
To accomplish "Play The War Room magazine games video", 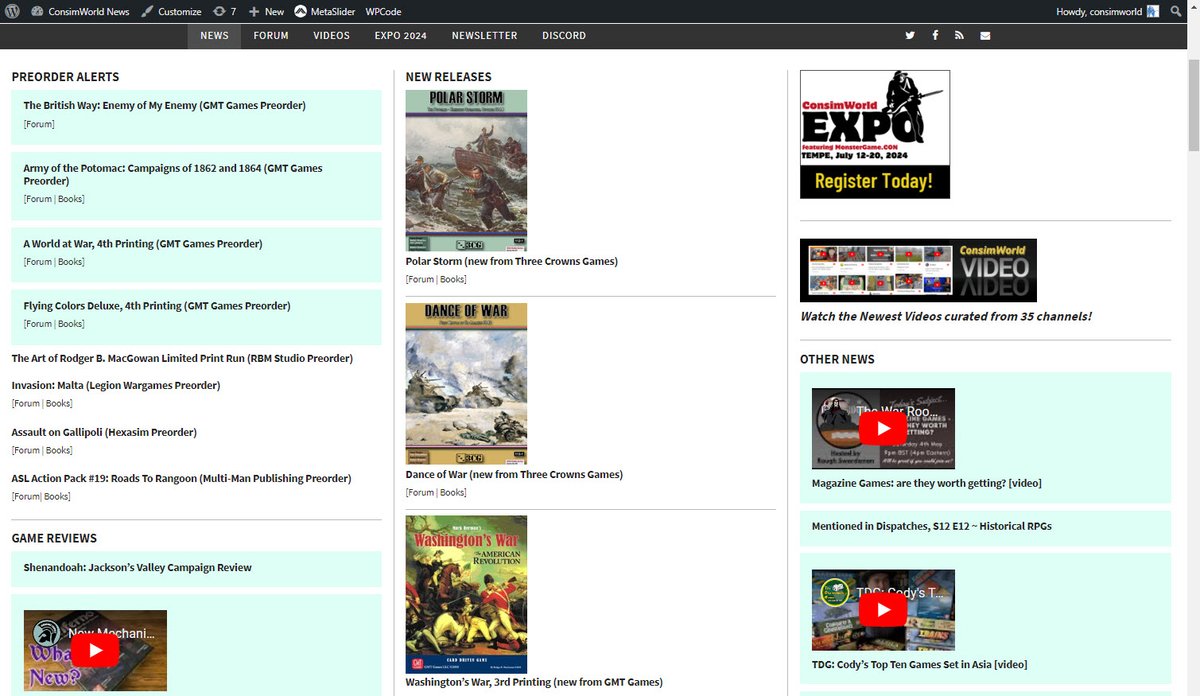I will point(883,428).
